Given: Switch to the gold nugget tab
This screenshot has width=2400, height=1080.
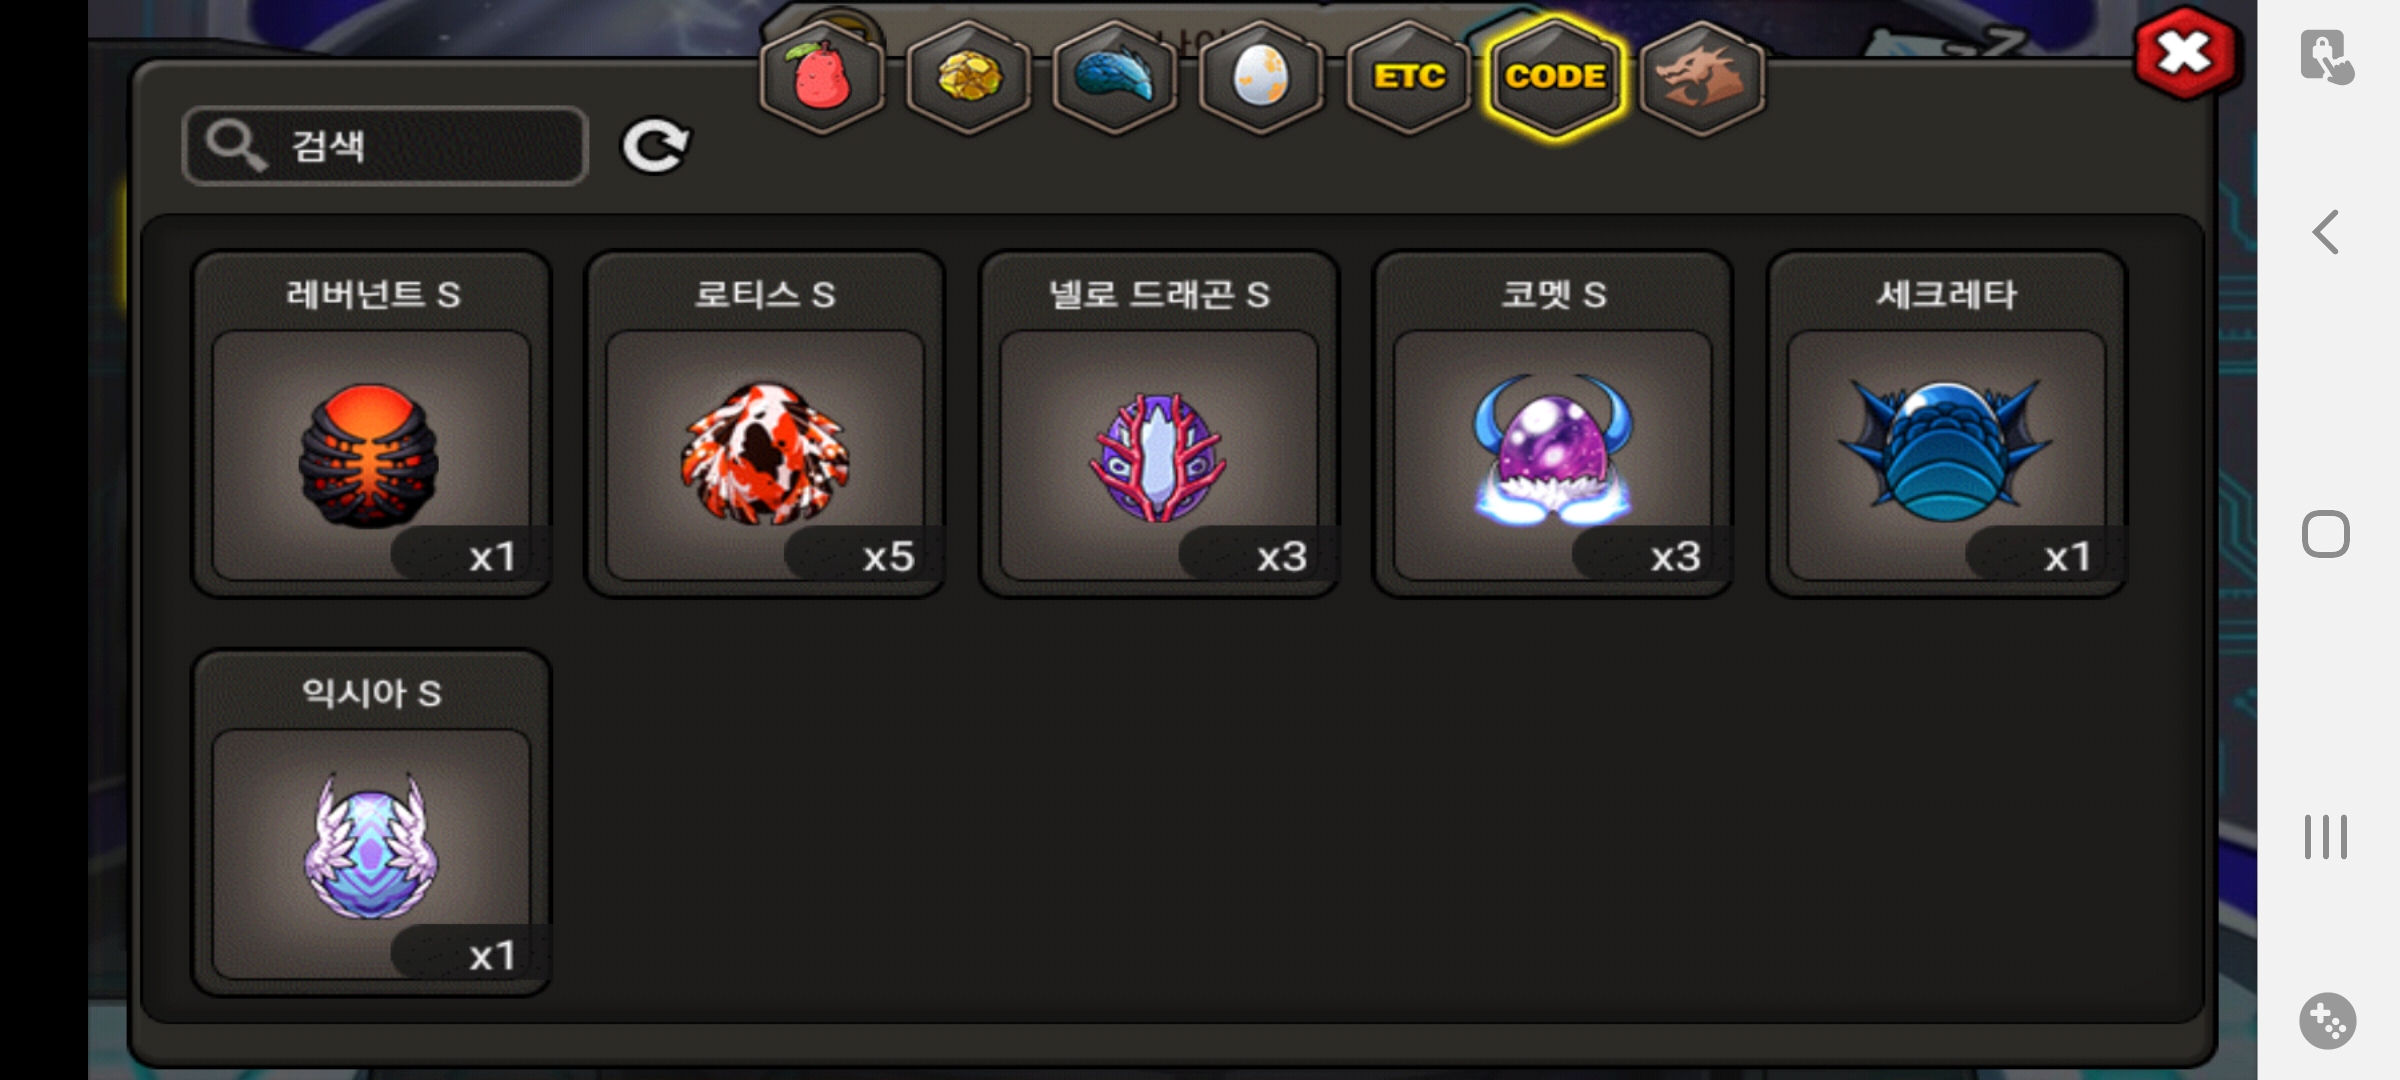Looking at the screenshot, I should point(968,77).
